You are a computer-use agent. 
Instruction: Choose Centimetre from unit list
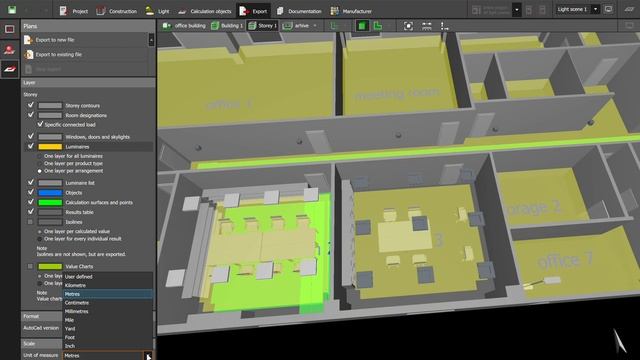(108, 303)
